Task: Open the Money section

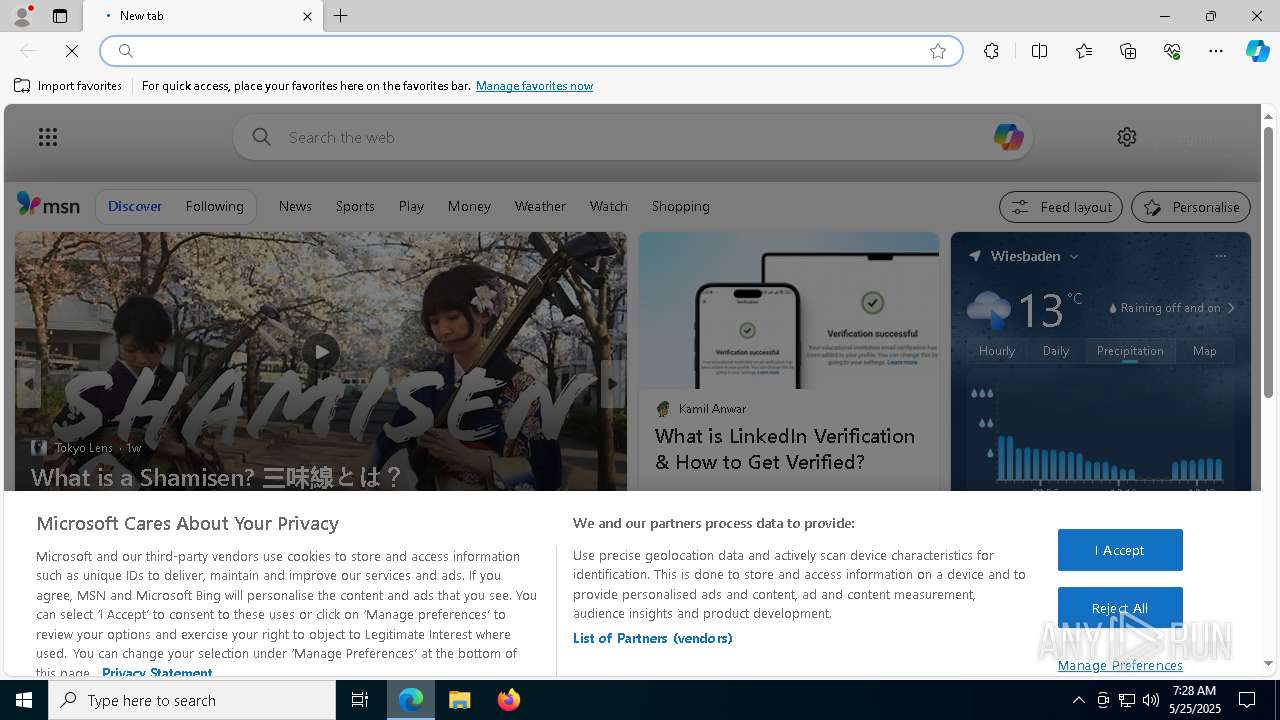Action: coord(469,206)
